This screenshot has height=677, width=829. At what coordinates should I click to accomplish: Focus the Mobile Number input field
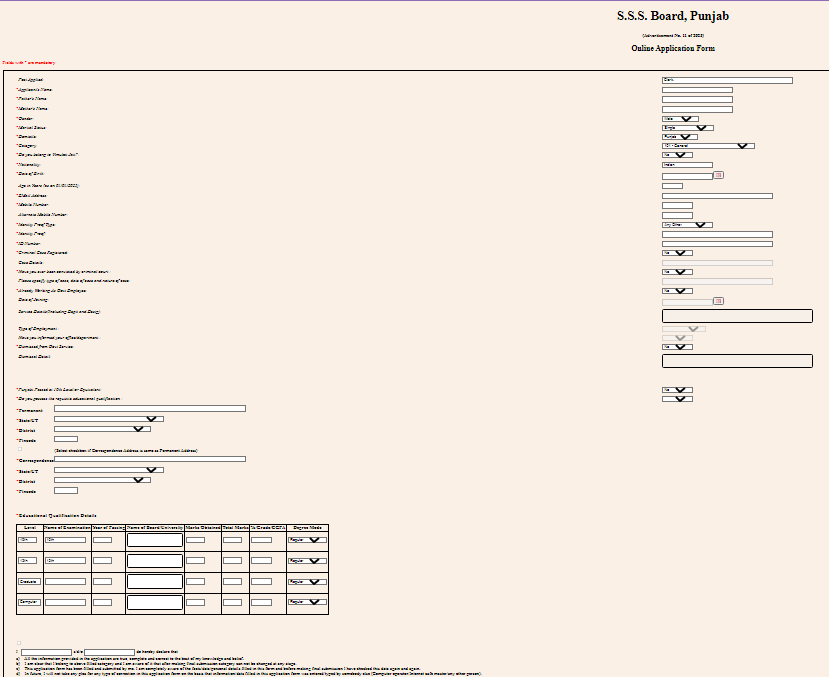coord(677,206)
